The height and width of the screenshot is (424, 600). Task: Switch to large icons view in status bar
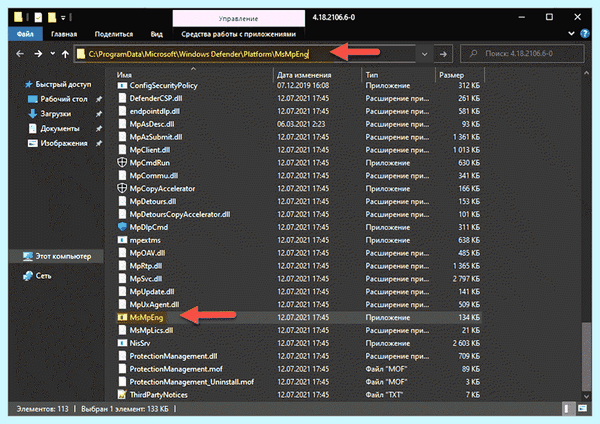(x=582, y=409)
